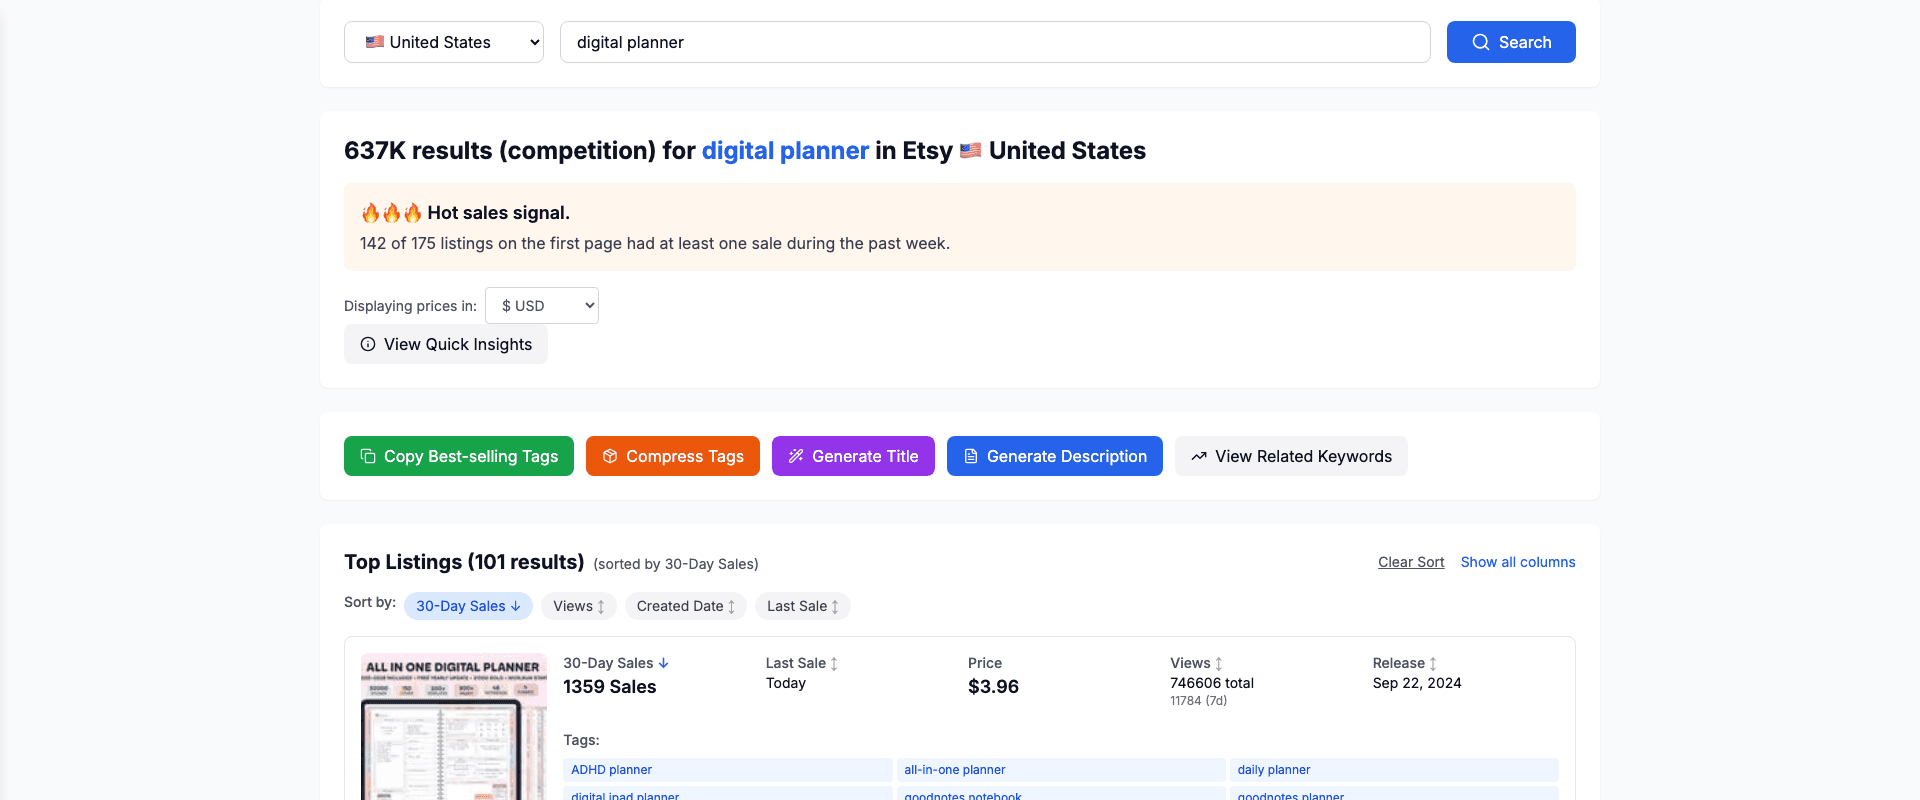Select the Created Date sort chip
The height and width of the screenshot is (800, 1920).
(x=686, y=606)
